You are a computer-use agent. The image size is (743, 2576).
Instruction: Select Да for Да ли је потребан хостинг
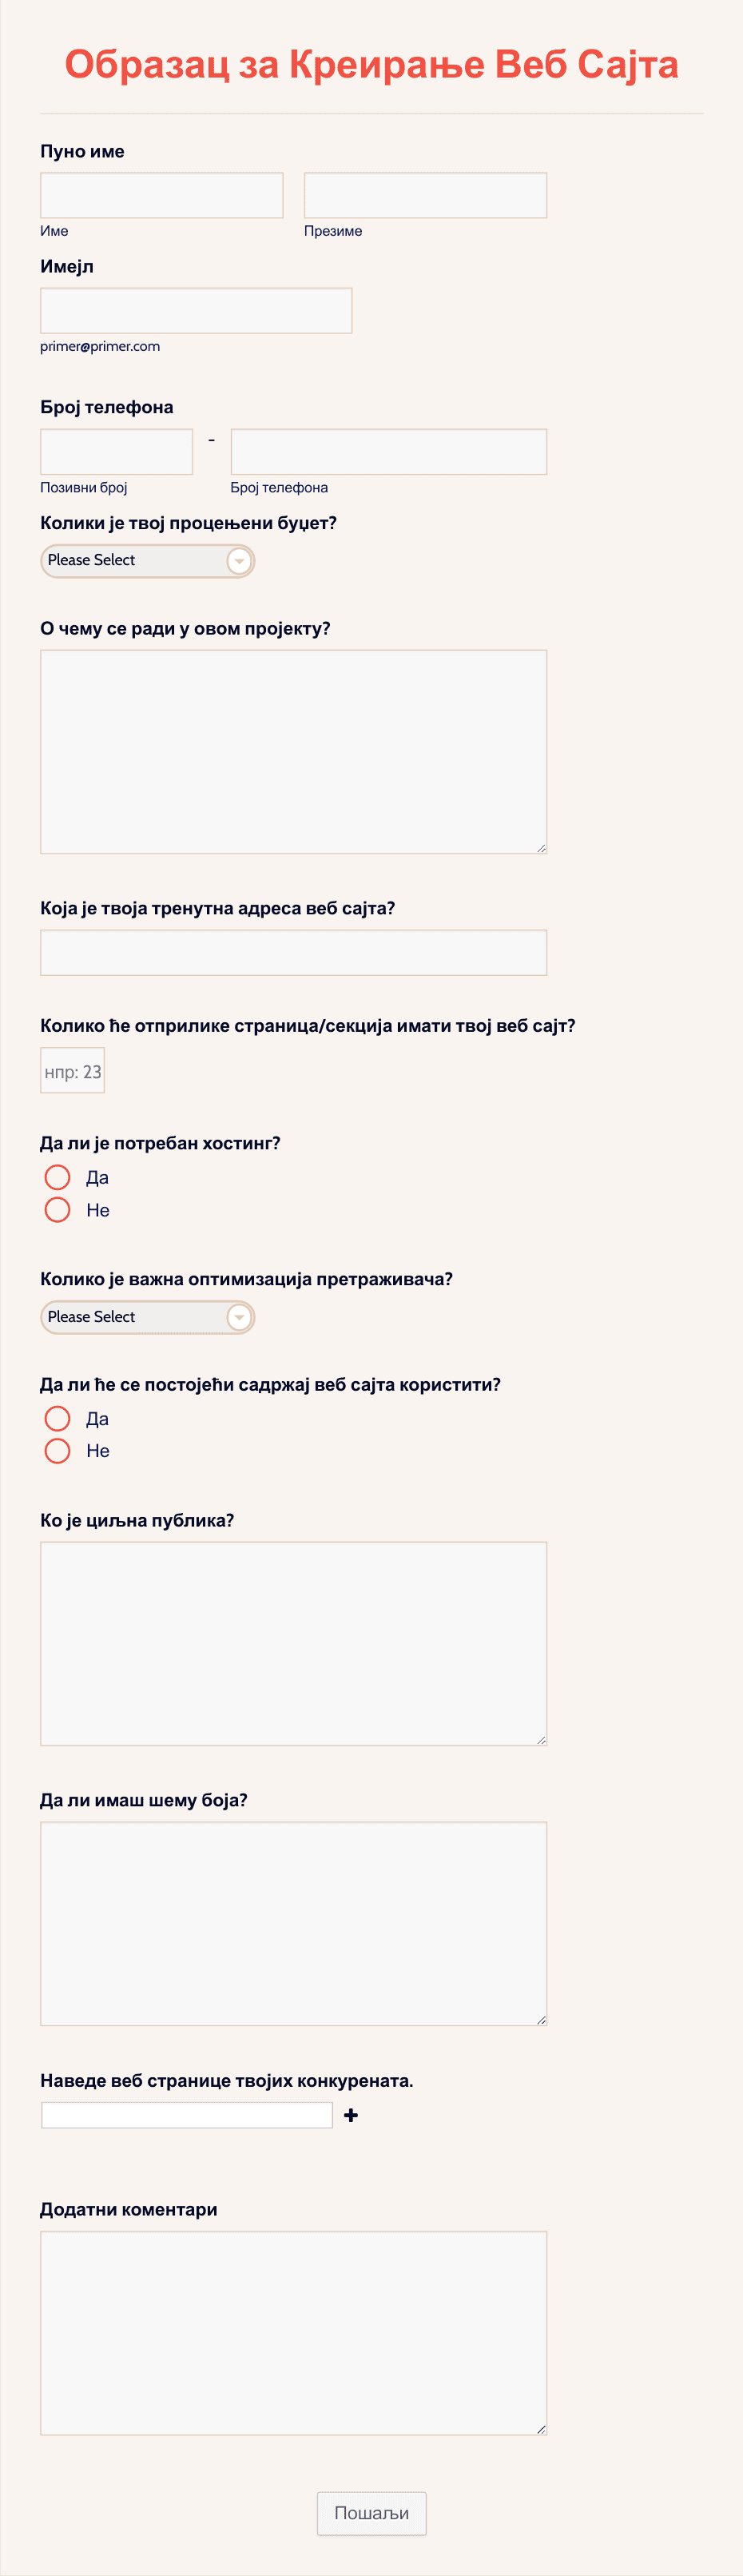coord(57,1177)
